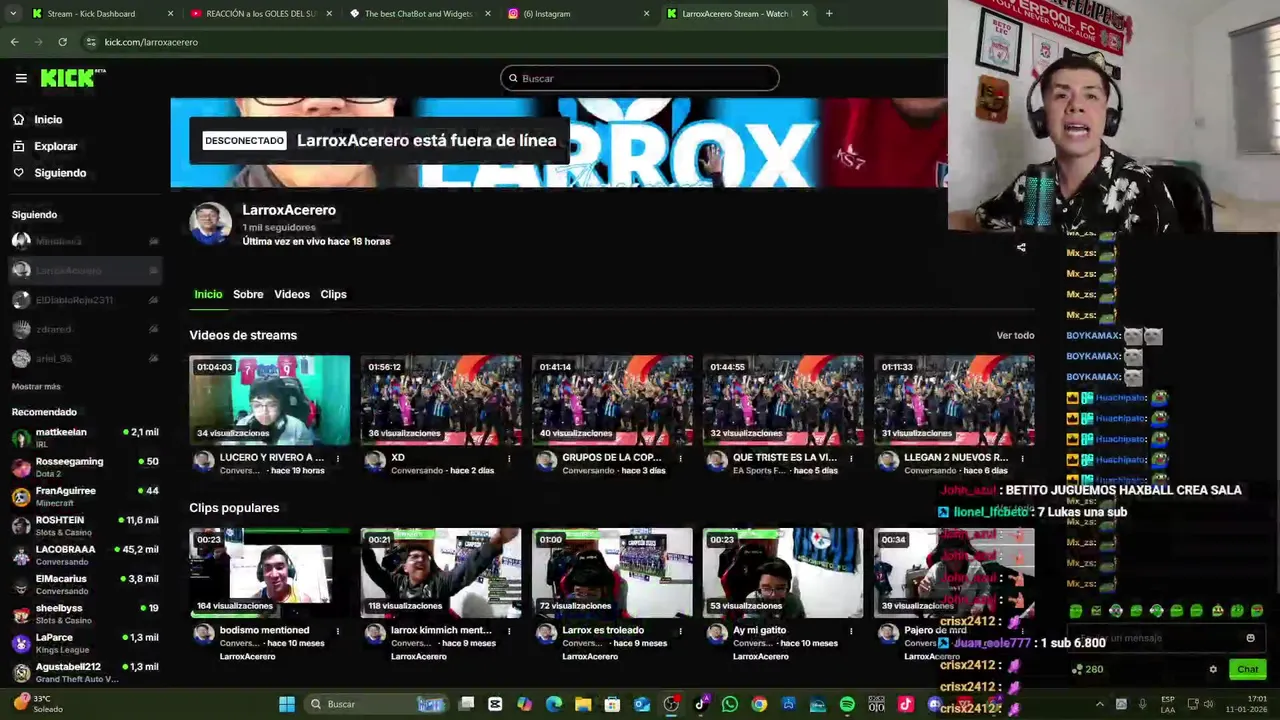Viewport: 1280px width, 720px height.
Task: Open options menu for Ay mi gatito clip
Action: point(851,632)
